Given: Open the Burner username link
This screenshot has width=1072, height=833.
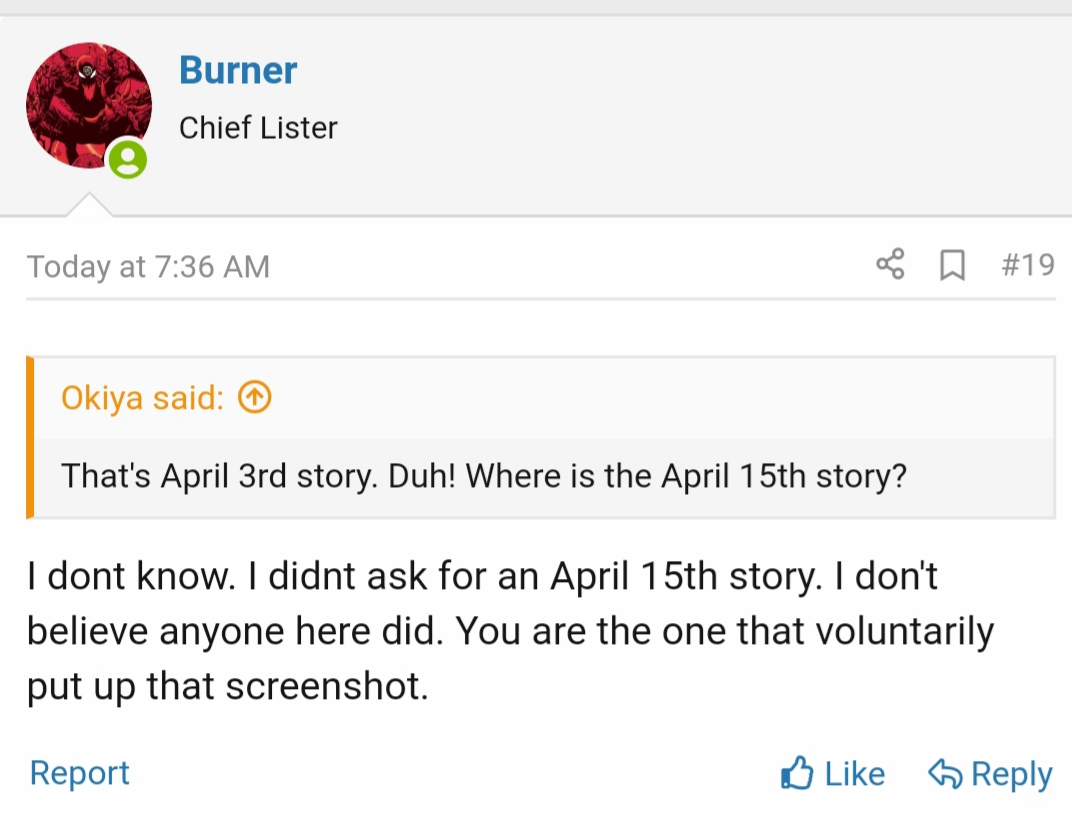Looking at the screenshot, I should tap(238, 71).
